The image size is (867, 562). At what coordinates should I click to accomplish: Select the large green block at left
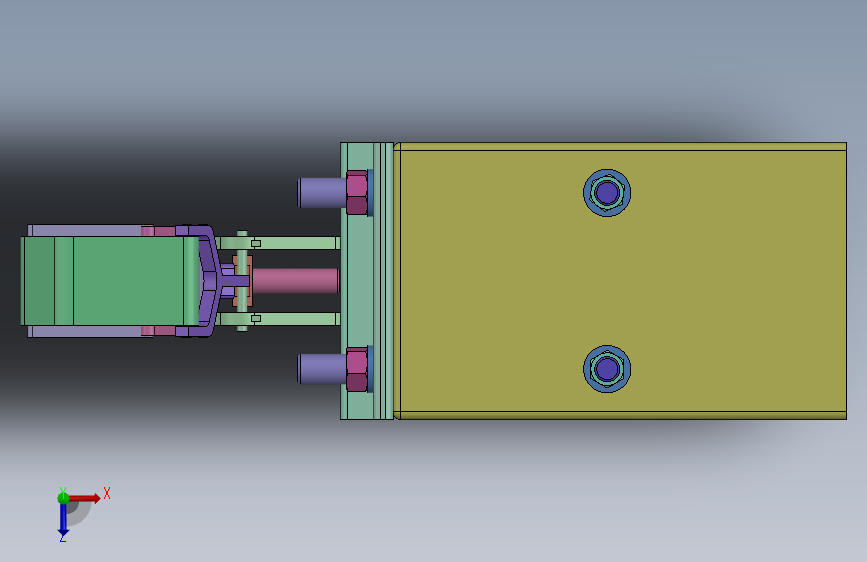[x=109, y=281]
